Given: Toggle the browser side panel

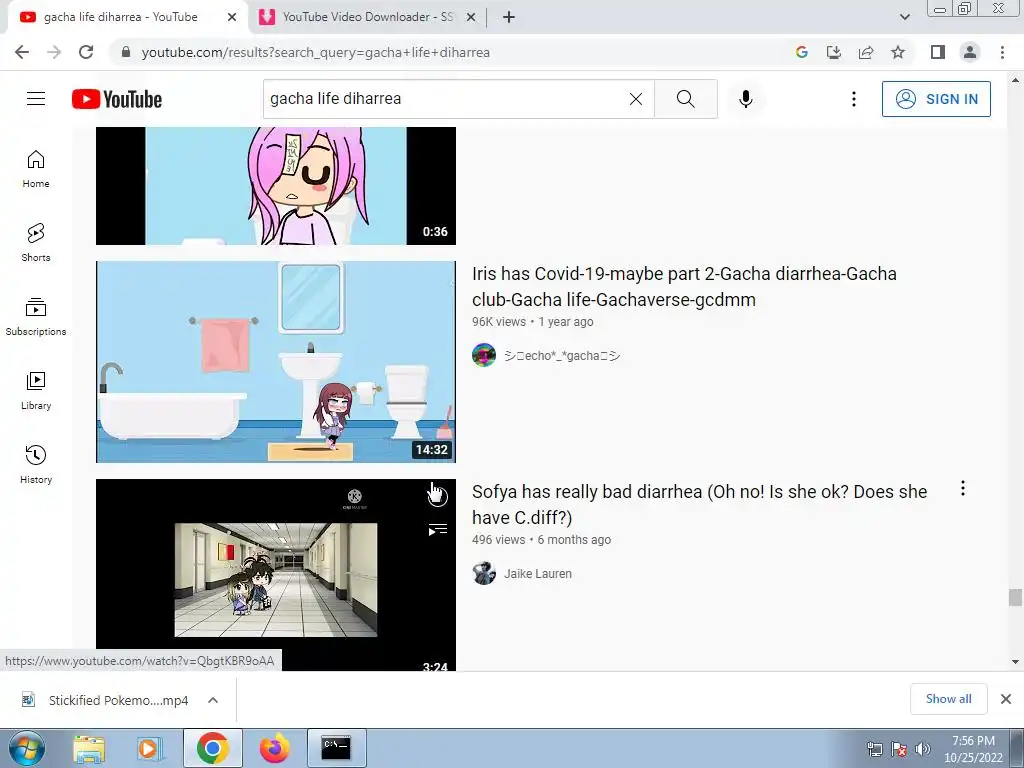Looking at the screenshot, I should pos(938,52).
